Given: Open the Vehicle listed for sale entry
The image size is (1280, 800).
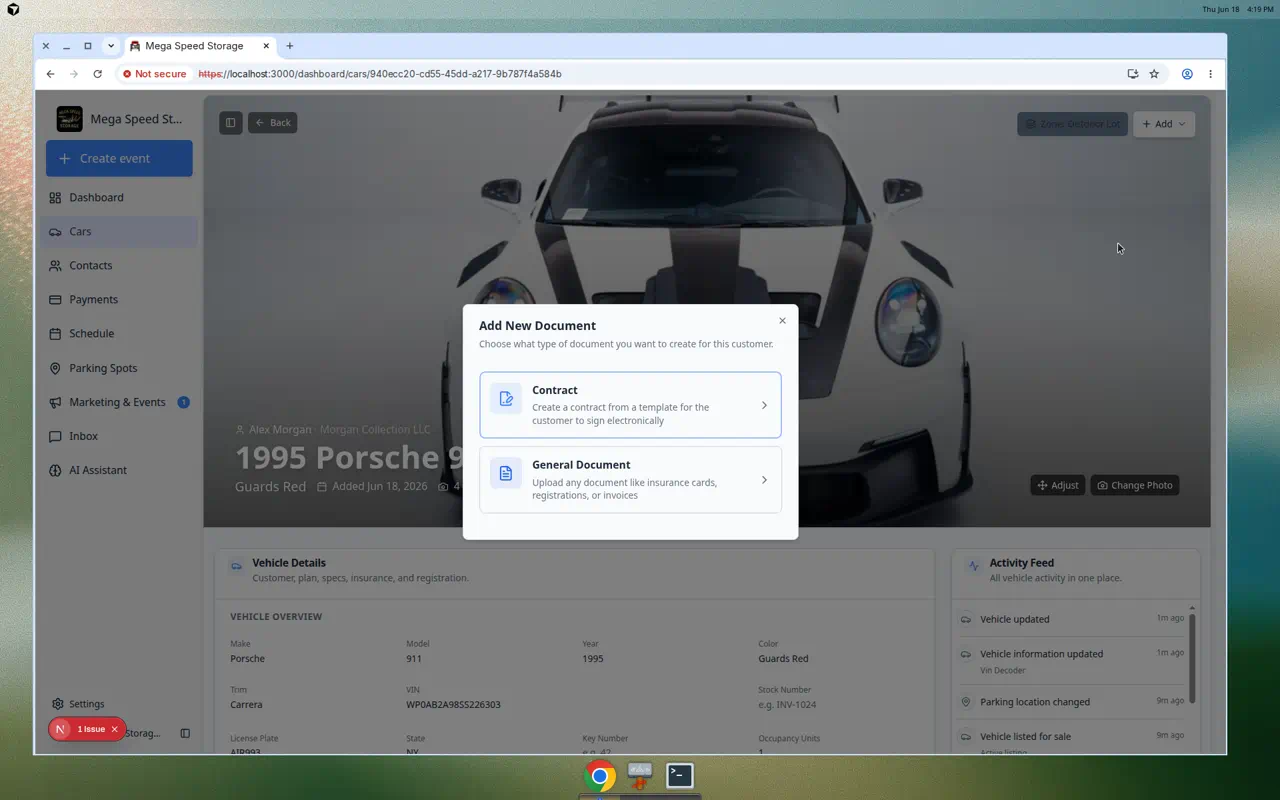Looking at the screenshot, I should [x=1072, y=739].
